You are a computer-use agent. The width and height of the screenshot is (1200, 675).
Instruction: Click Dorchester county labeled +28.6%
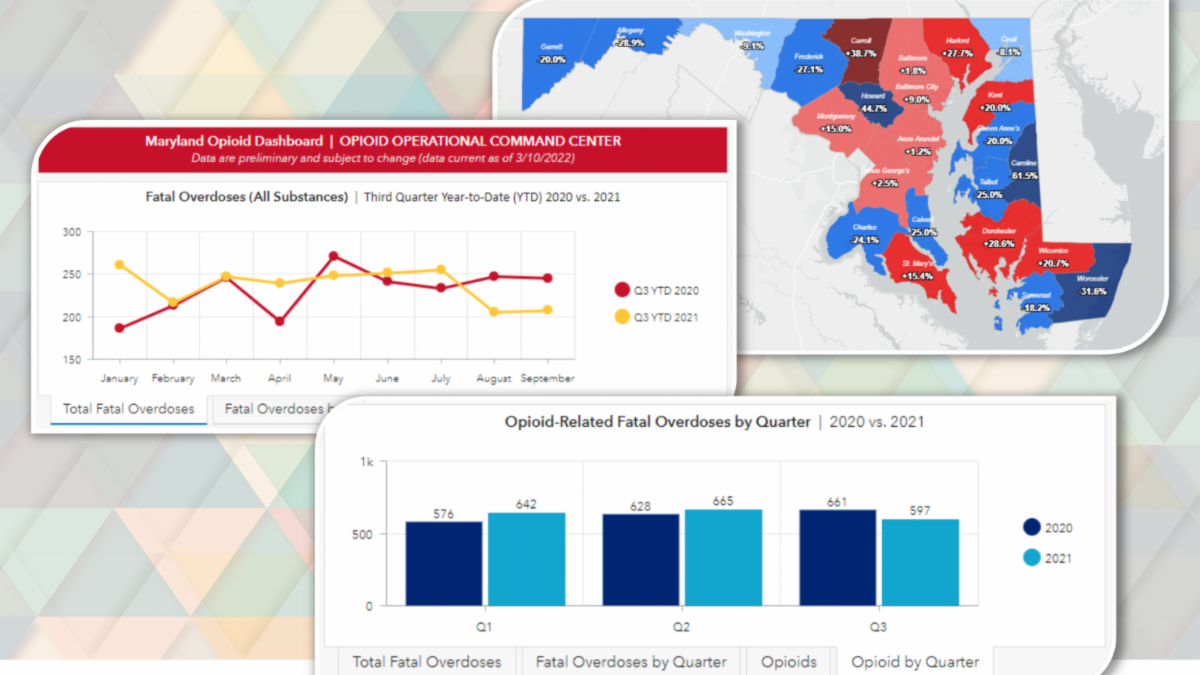(998, 237)
